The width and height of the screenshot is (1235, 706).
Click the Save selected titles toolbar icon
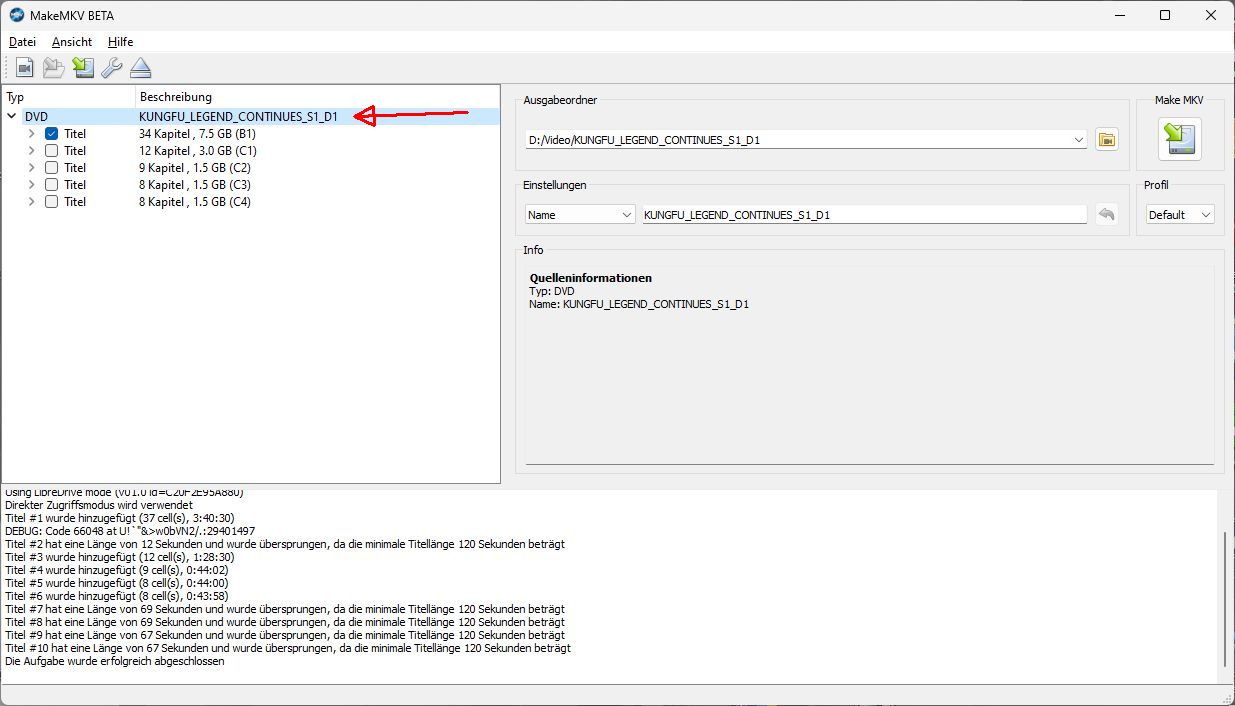pos(83,68)
